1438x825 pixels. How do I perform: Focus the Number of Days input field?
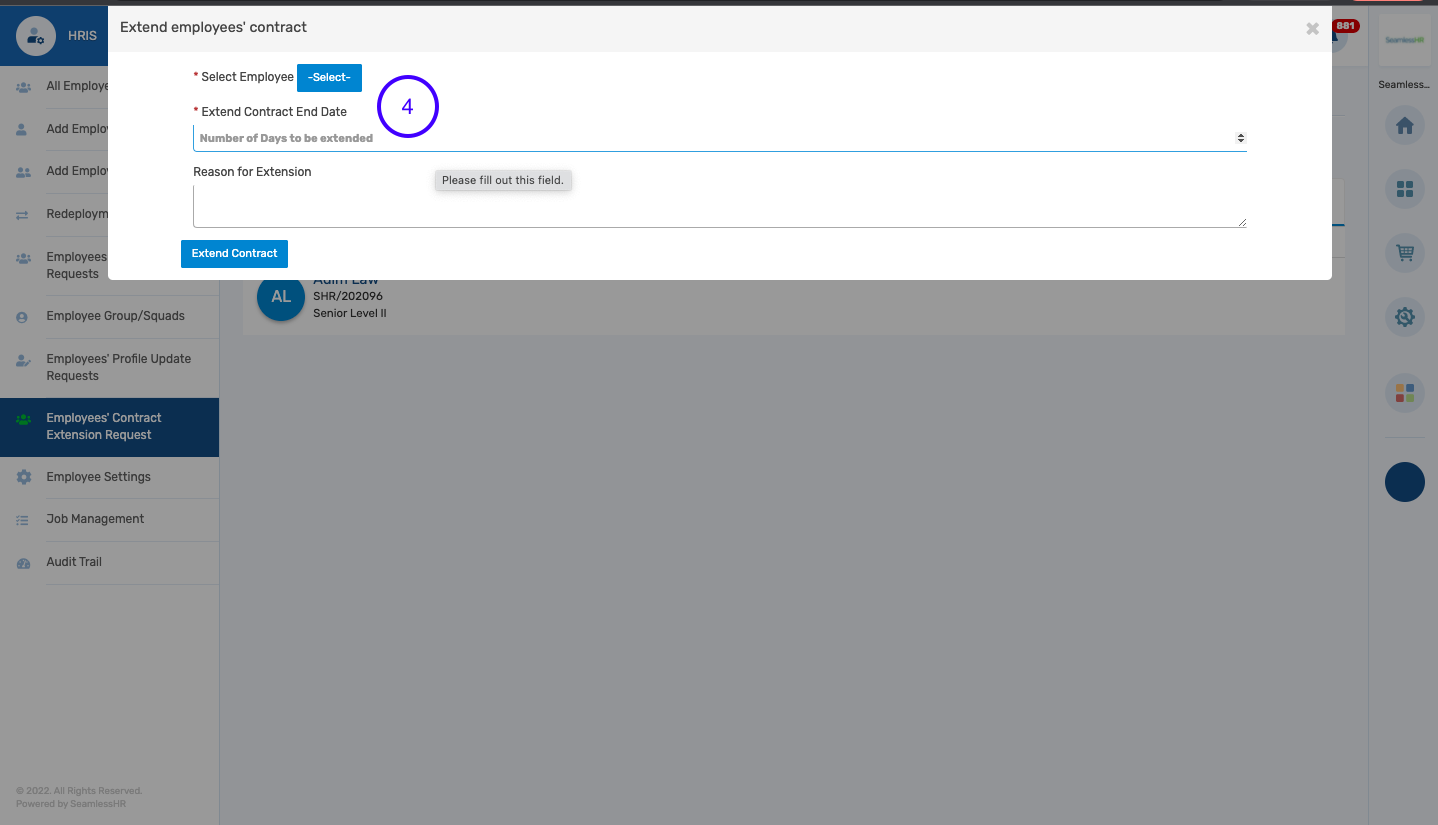tap(700, 138)
